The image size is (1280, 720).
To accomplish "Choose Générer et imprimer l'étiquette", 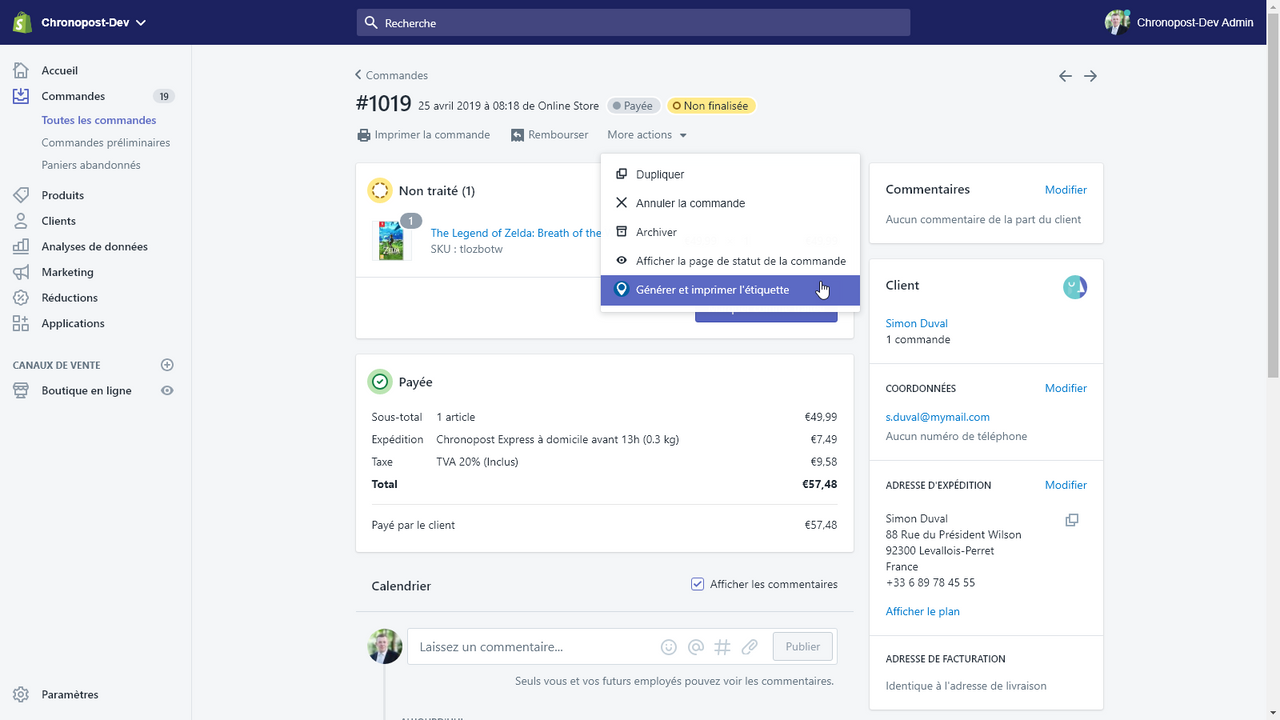I will tap(730, 290).
